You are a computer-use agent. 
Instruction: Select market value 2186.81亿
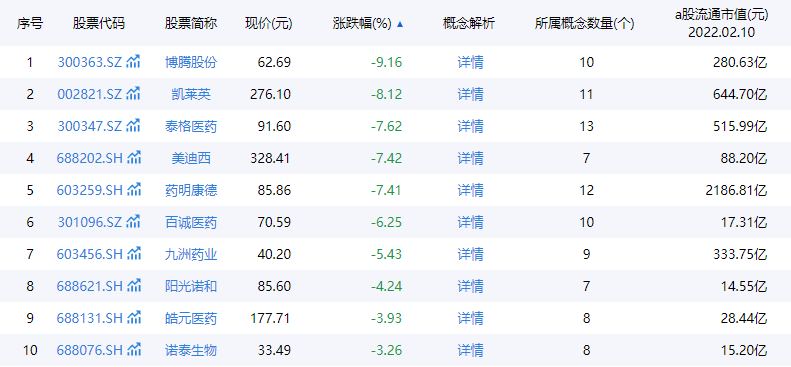pyautogui.click(x=736, y=190)
